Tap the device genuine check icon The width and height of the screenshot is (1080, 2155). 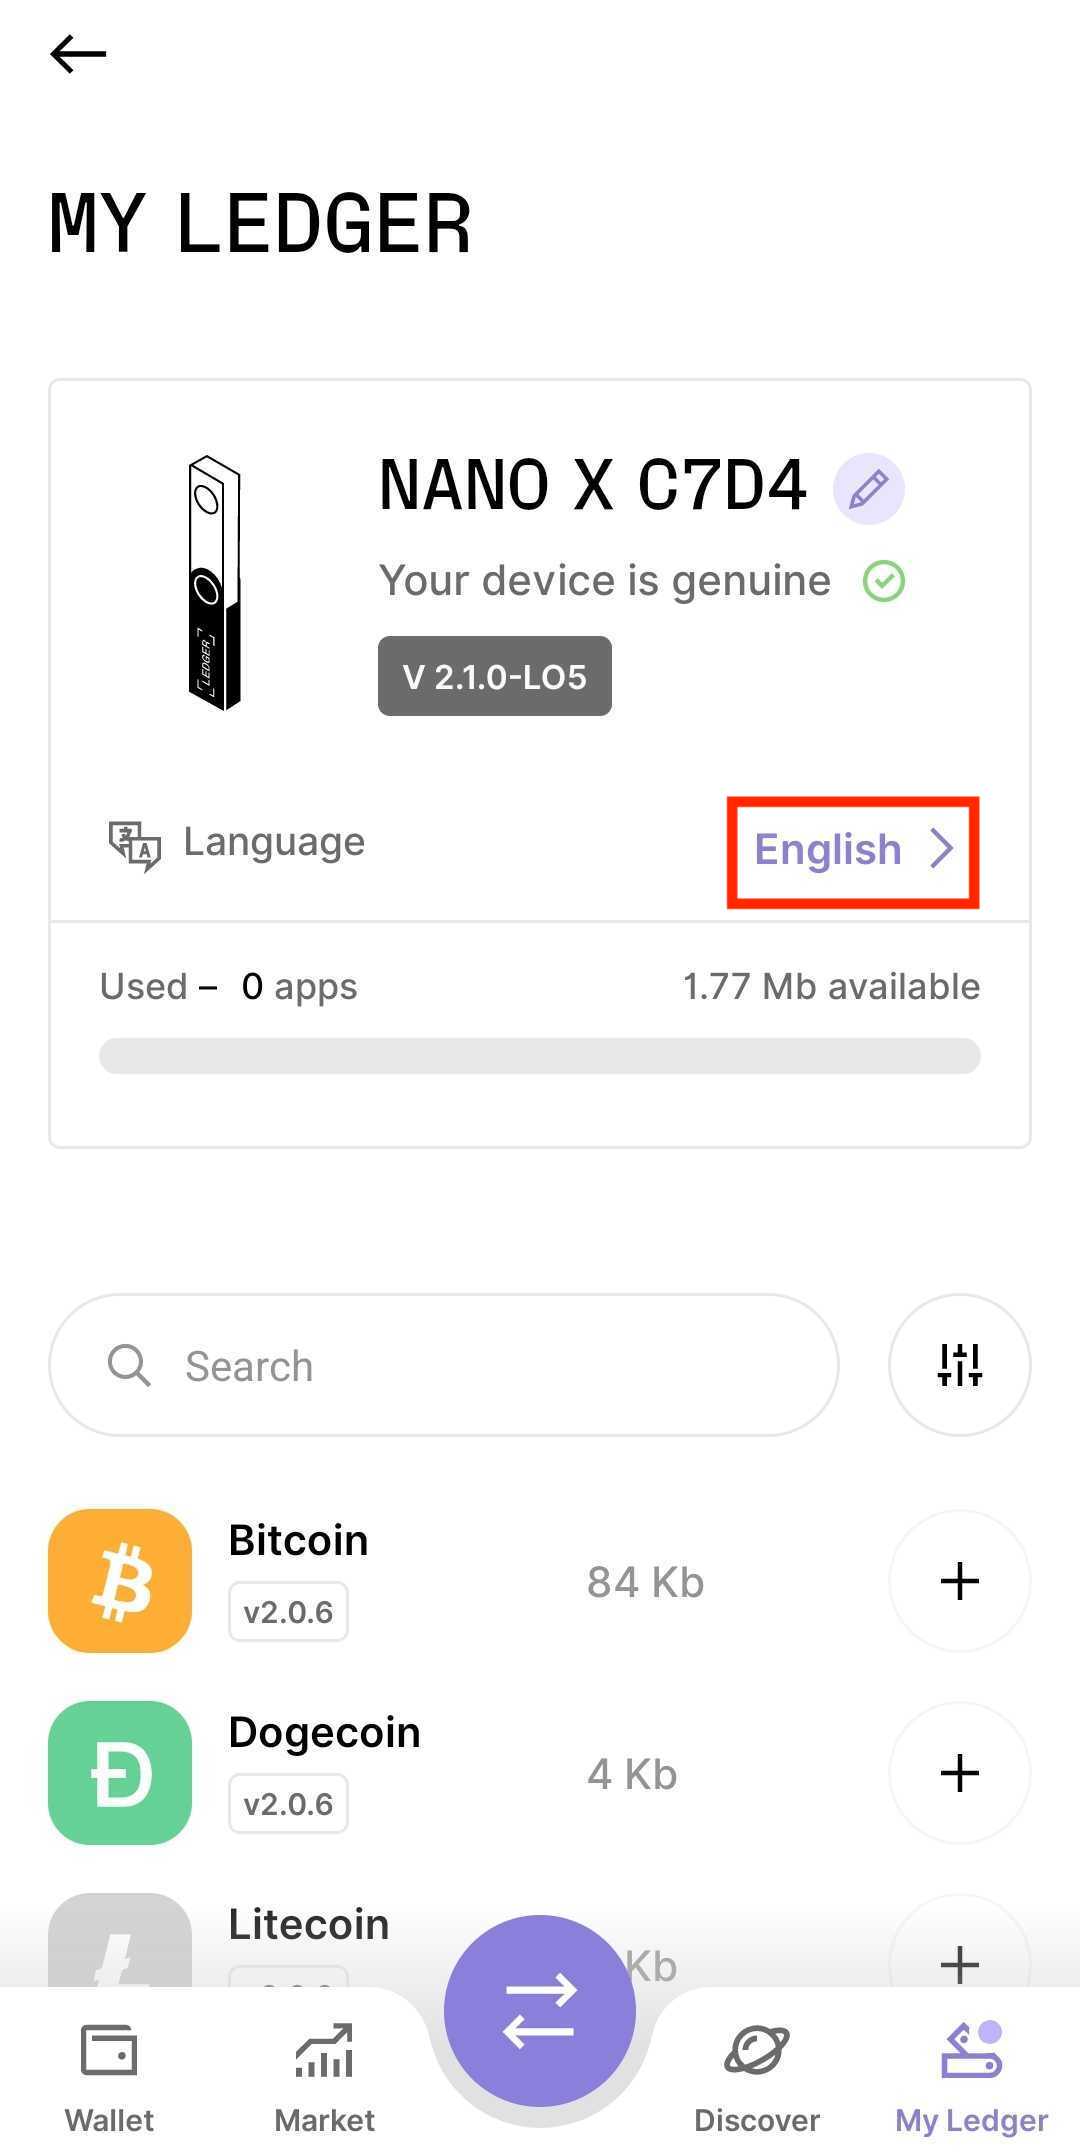point(884,581)
